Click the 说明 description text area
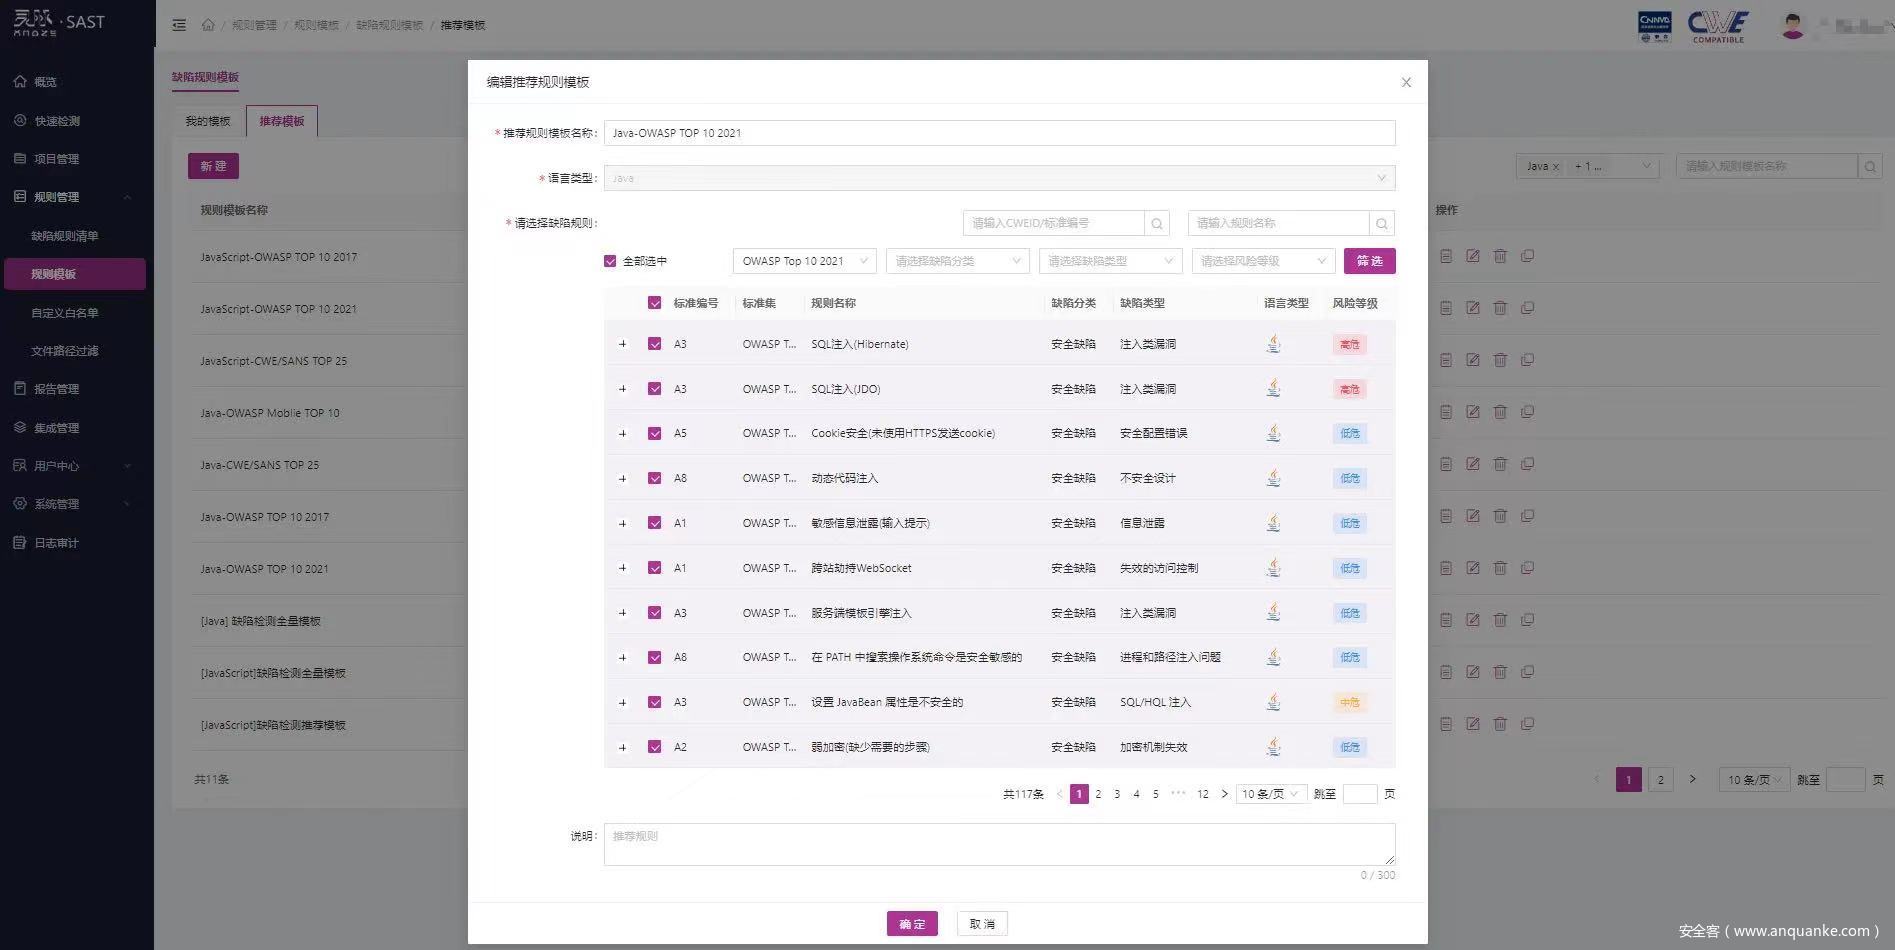1895x950 pixels. (x=998, y=844)
